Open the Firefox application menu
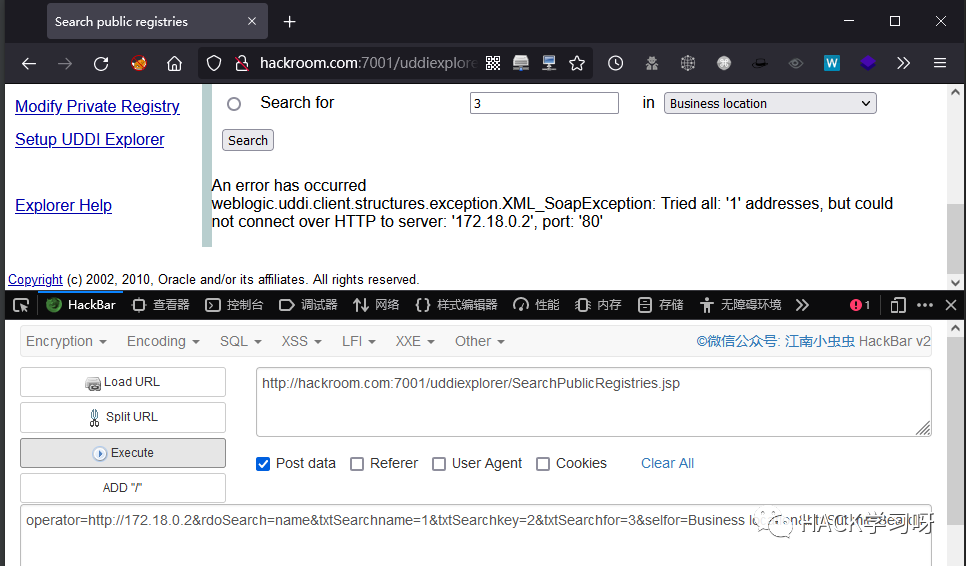Viewport: 966px width, 566px height. pyautogui.click(x=940, y=63)
